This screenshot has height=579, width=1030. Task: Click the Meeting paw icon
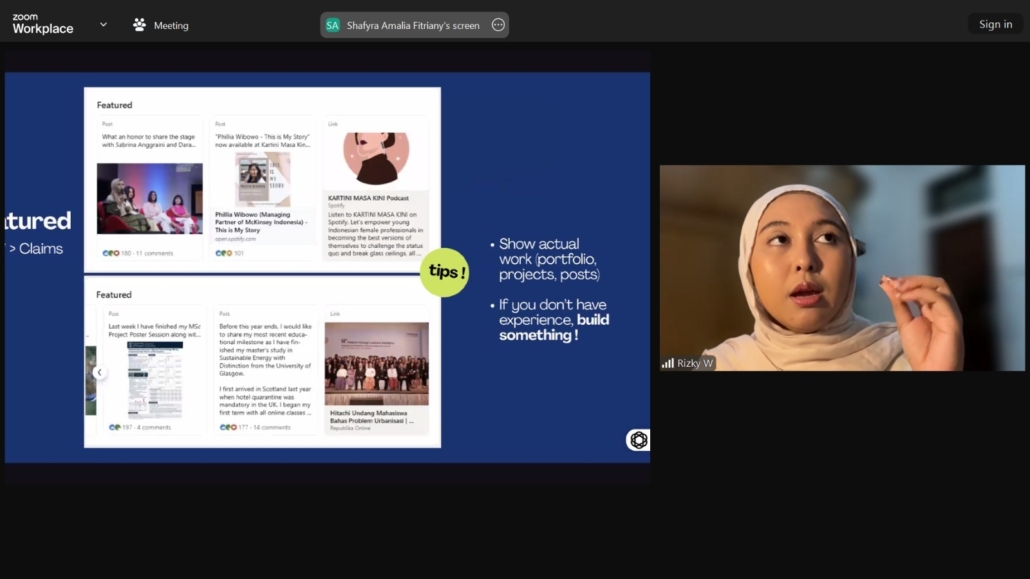(x=139, y=25)
